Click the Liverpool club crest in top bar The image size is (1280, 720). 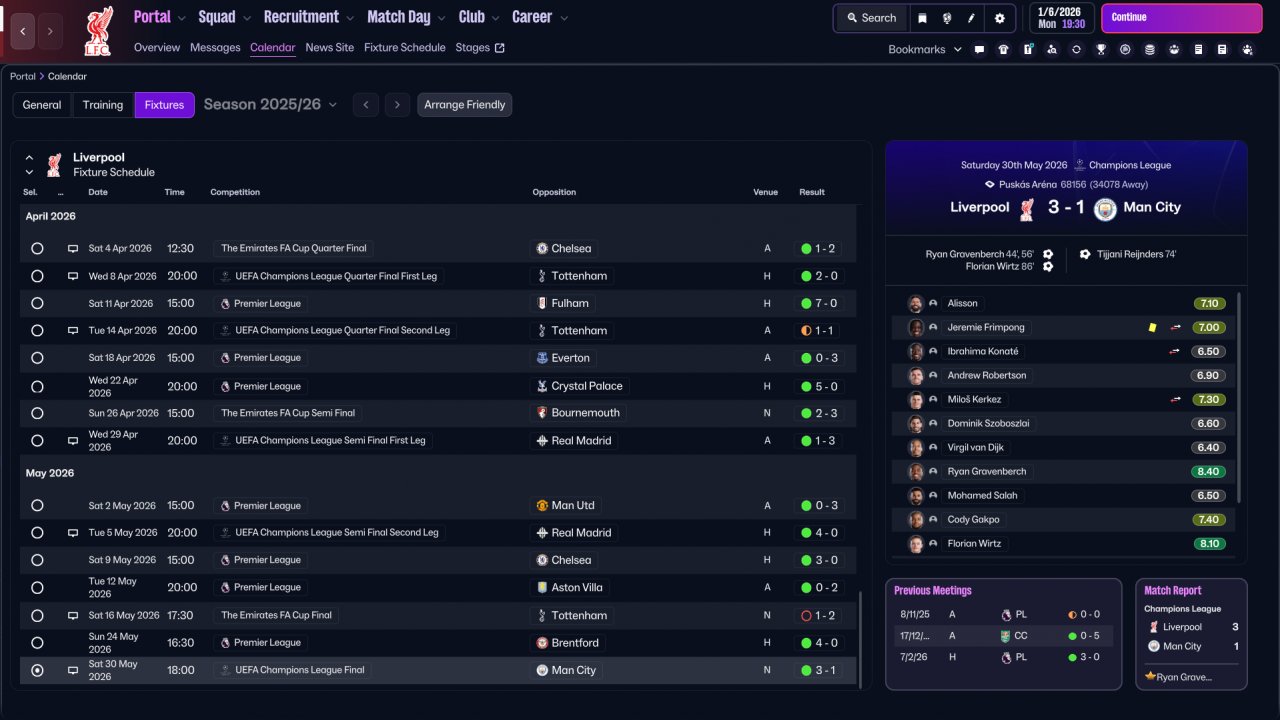click(98, 30)
